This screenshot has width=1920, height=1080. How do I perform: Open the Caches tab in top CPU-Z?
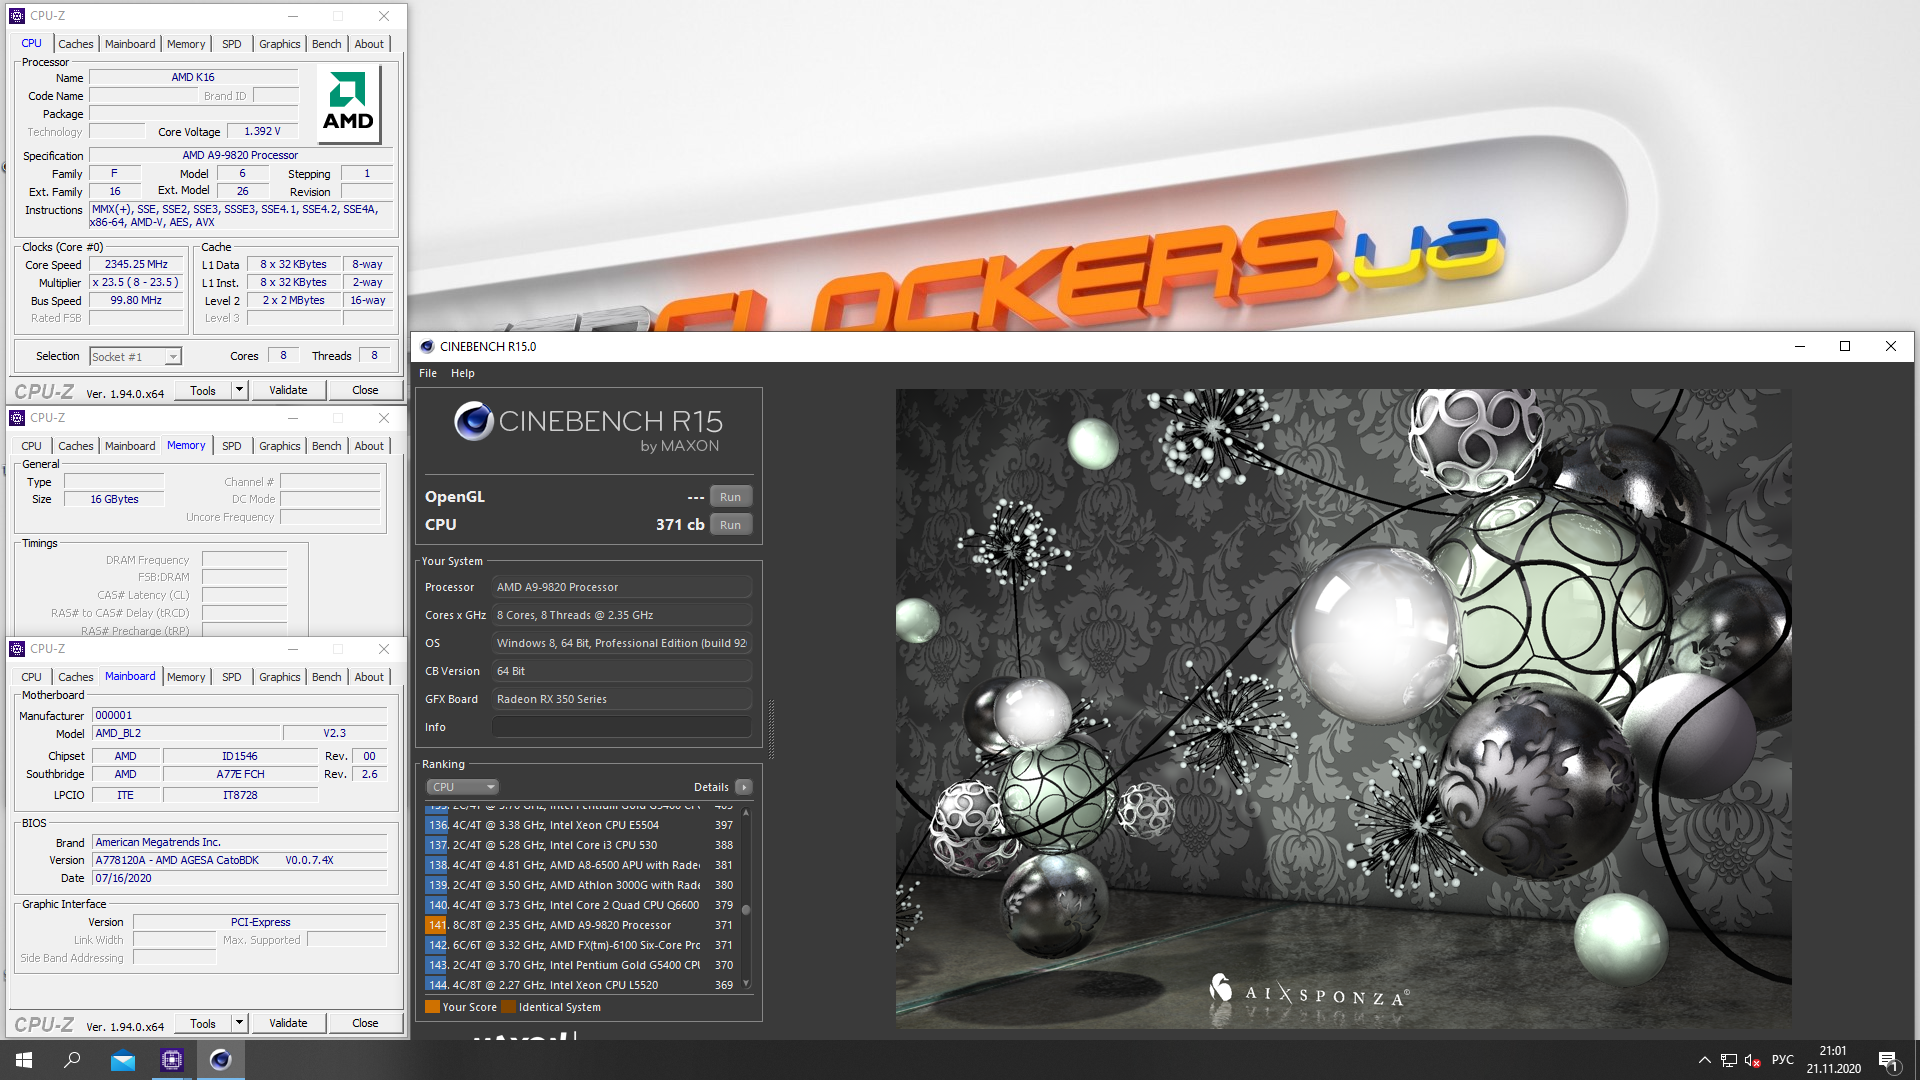click(x=75, y=44)
